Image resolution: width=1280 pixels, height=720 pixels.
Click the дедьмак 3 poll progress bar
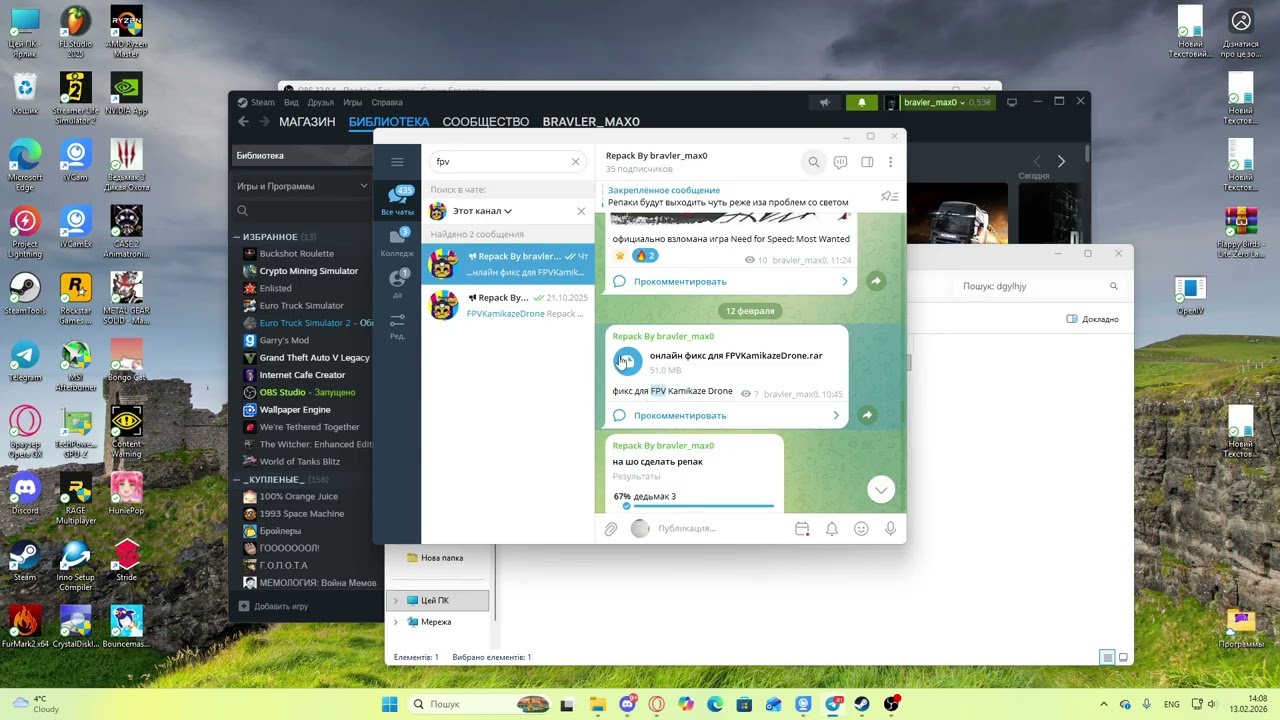(x=704, y=506)
